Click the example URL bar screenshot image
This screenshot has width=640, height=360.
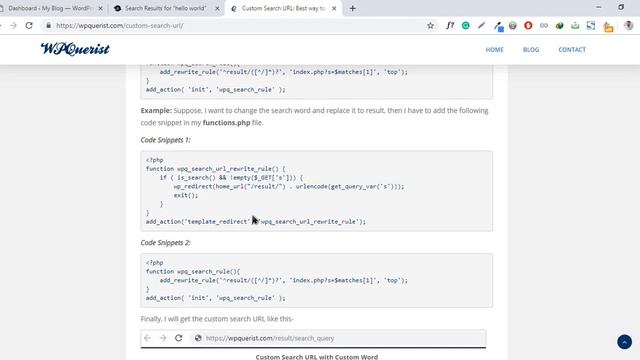[313, 339]
